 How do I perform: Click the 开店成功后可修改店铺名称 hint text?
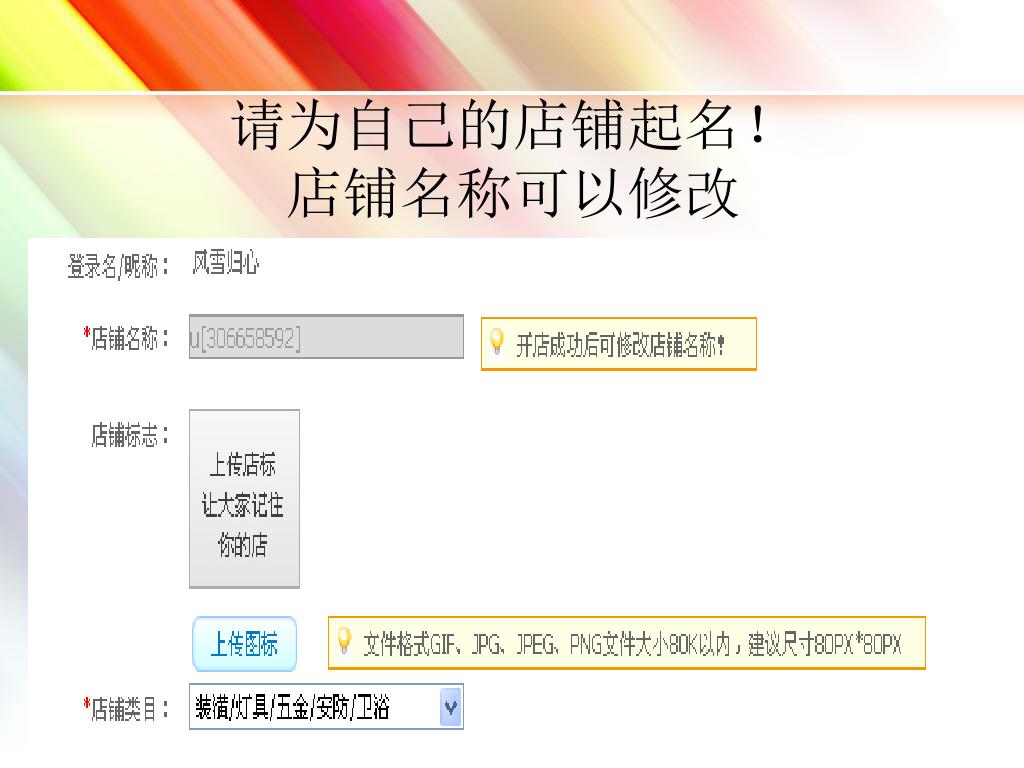[620, 345]
